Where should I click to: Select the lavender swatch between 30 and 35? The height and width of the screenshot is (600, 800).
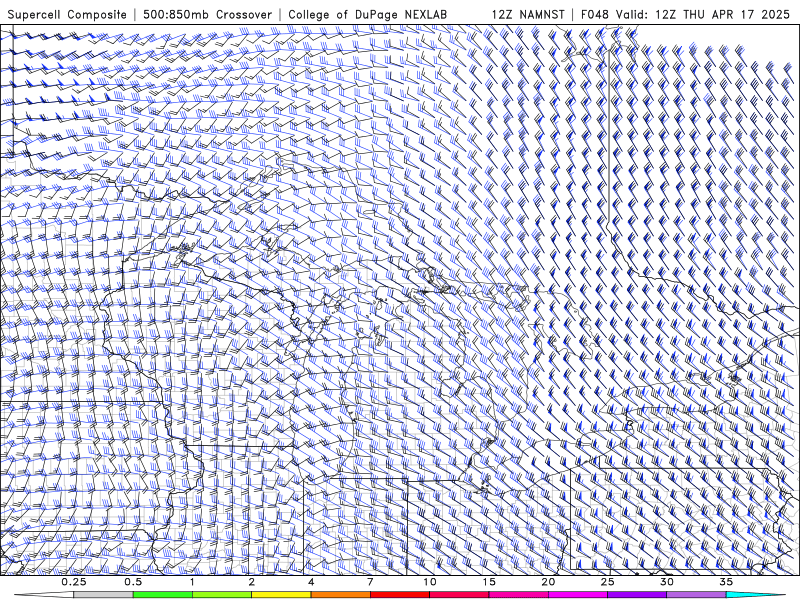(696, 595)
